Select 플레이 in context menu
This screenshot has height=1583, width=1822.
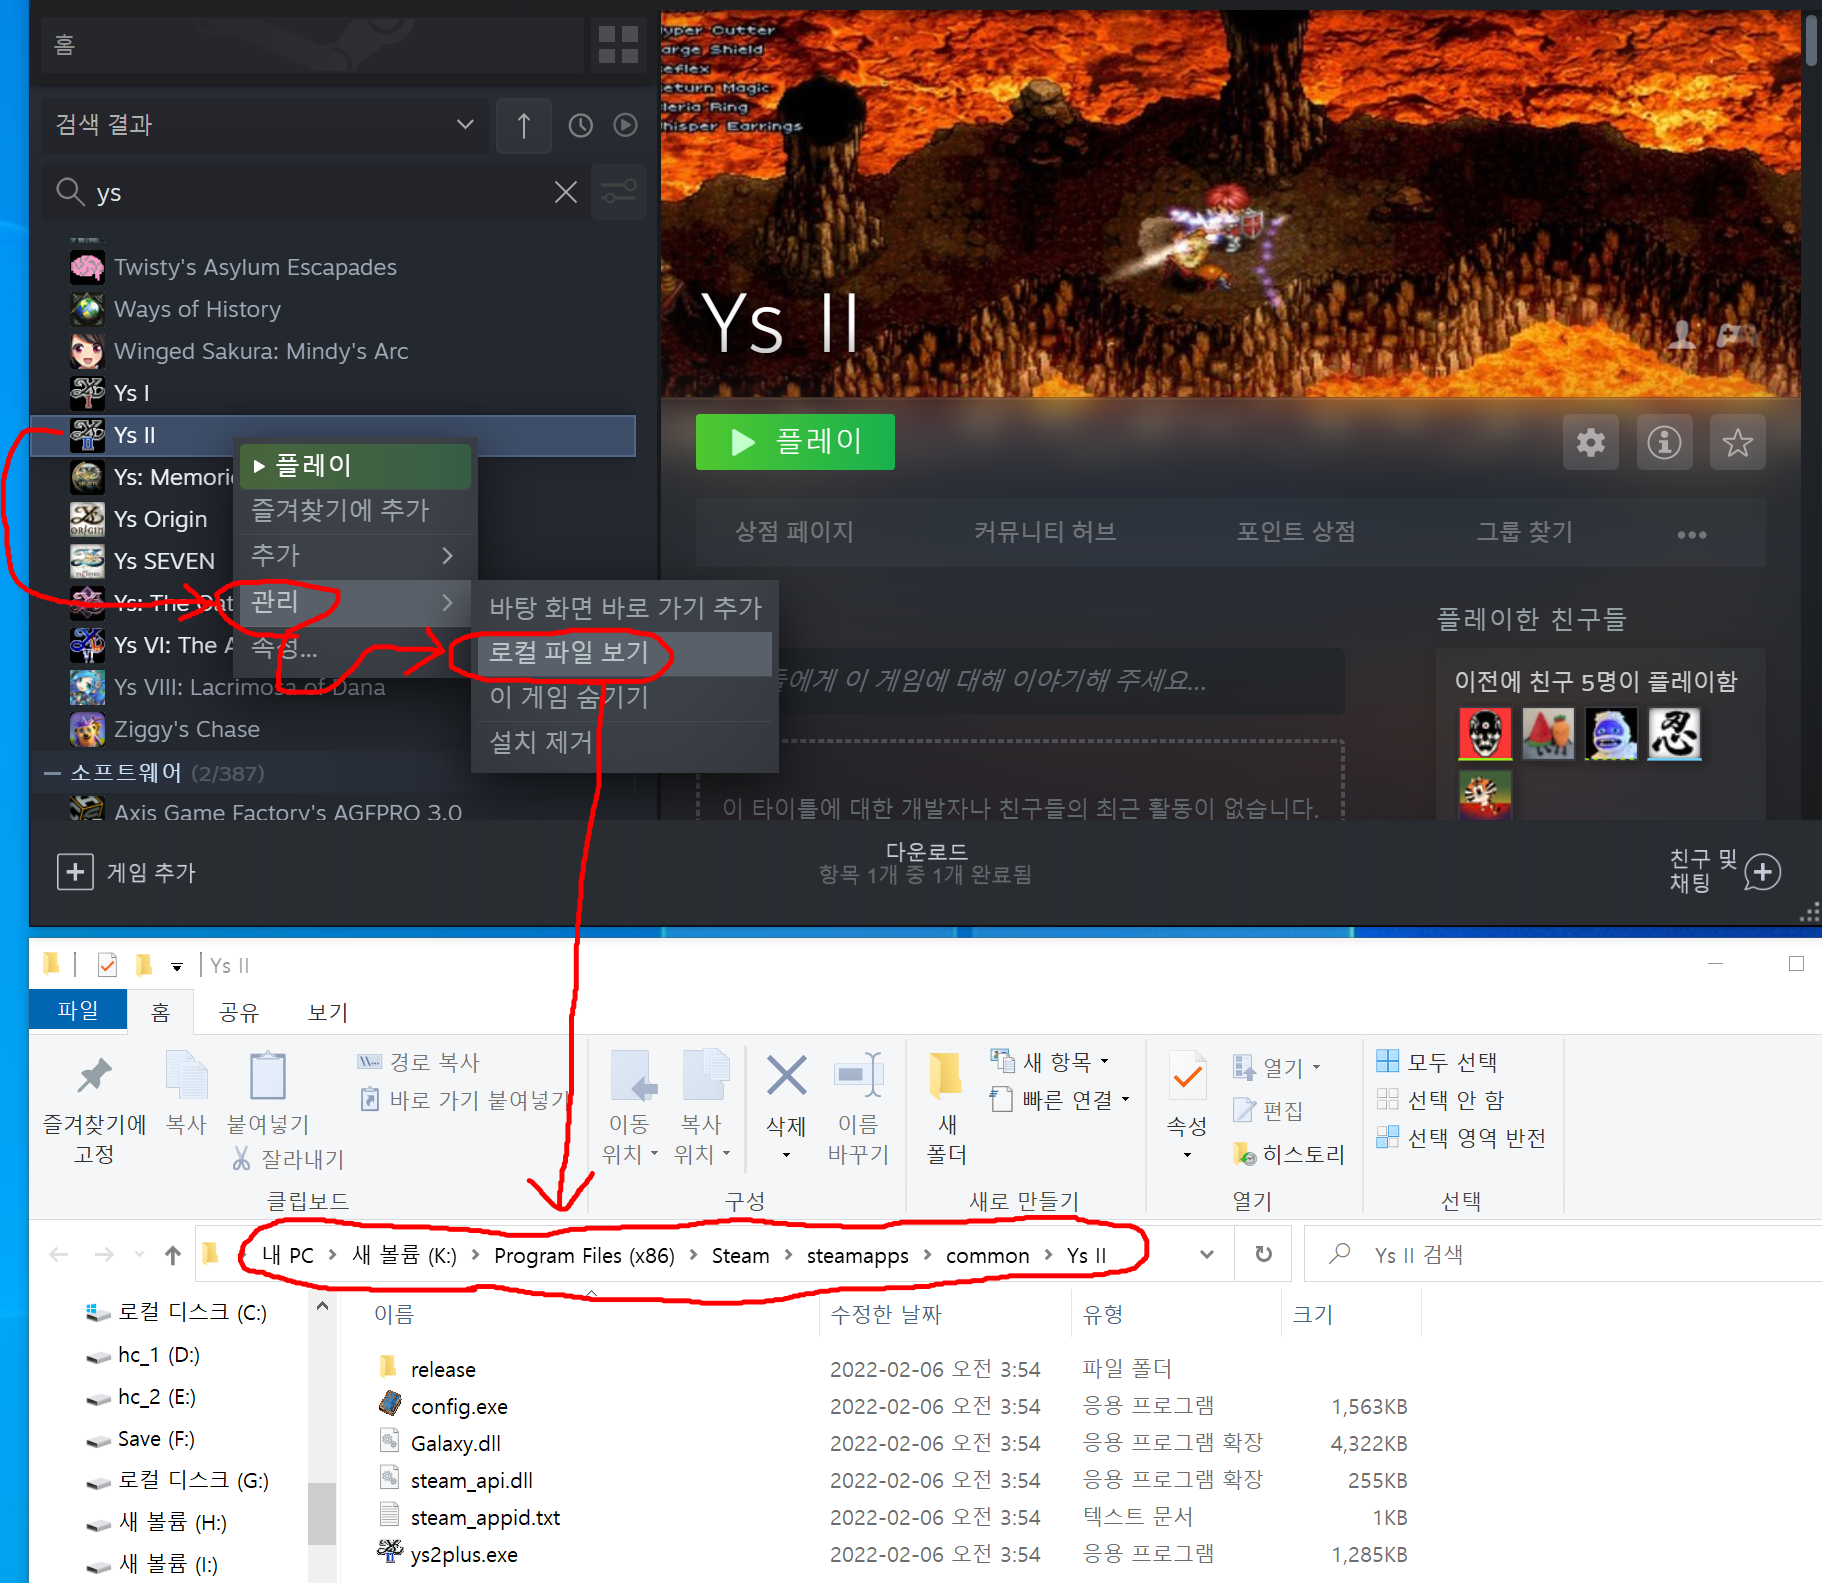355,466
